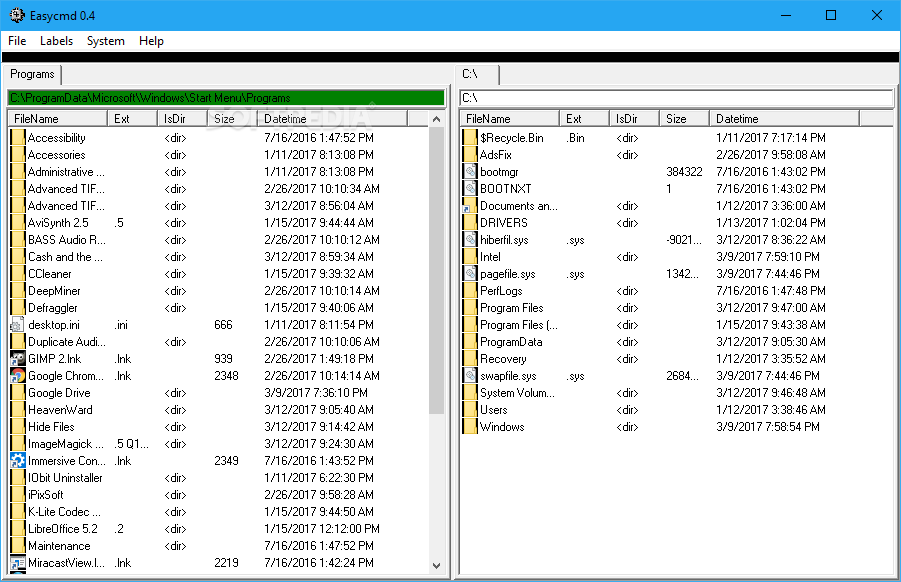
Task: Select the Program Files entry text
Action: [511, 308]
